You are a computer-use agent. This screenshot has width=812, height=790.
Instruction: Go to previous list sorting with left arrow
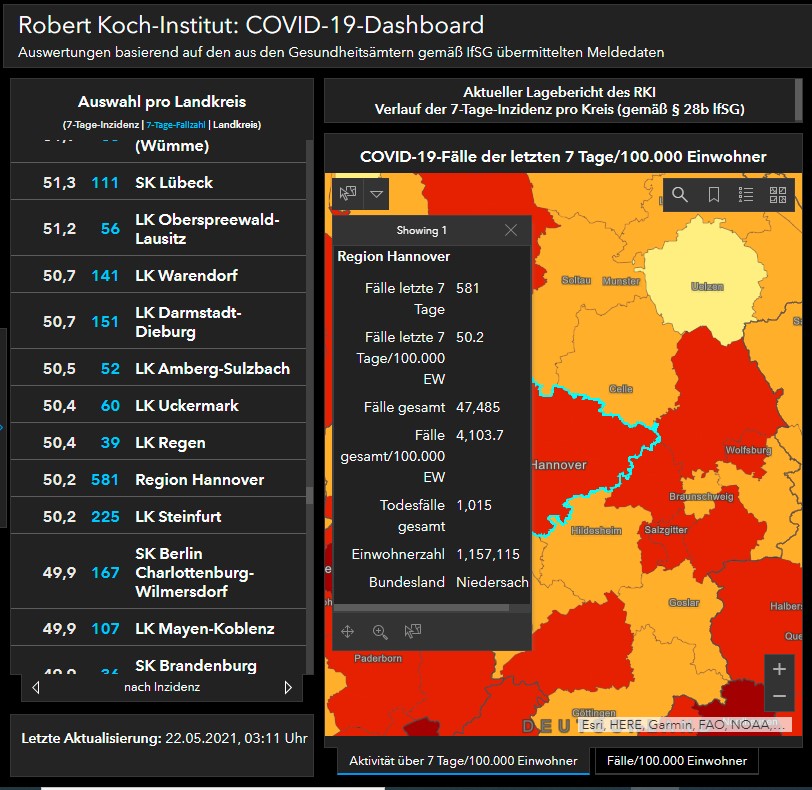36,688
